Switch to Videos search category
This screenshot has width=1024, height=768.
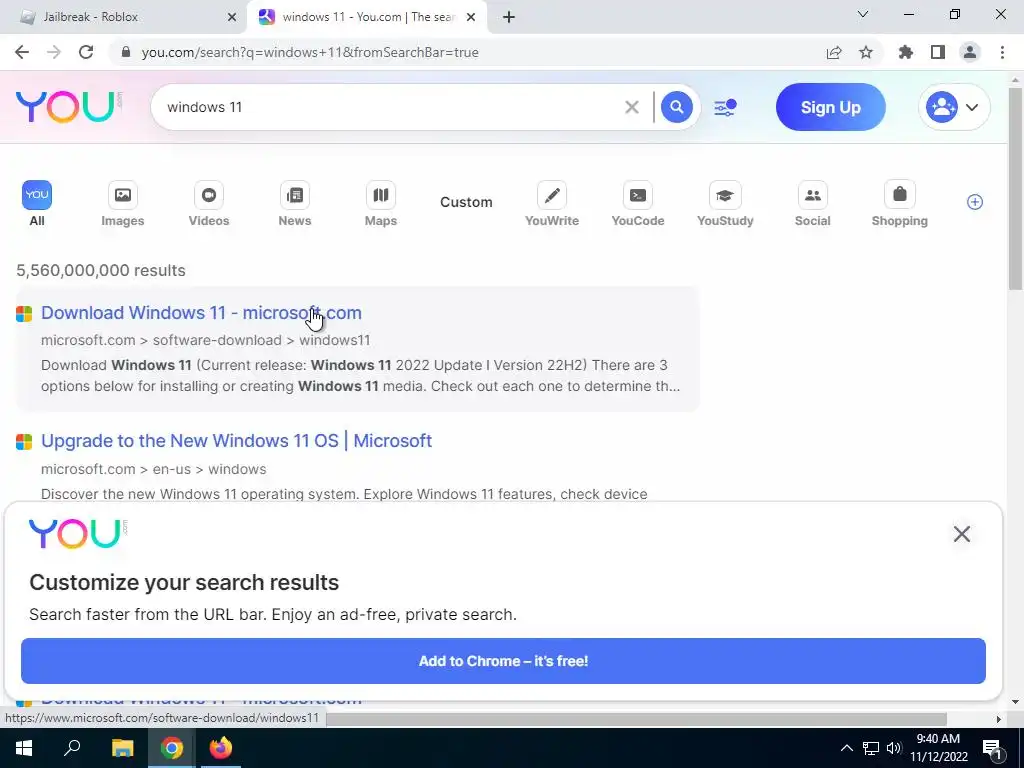pyautogui.click(x=208, y=204)
